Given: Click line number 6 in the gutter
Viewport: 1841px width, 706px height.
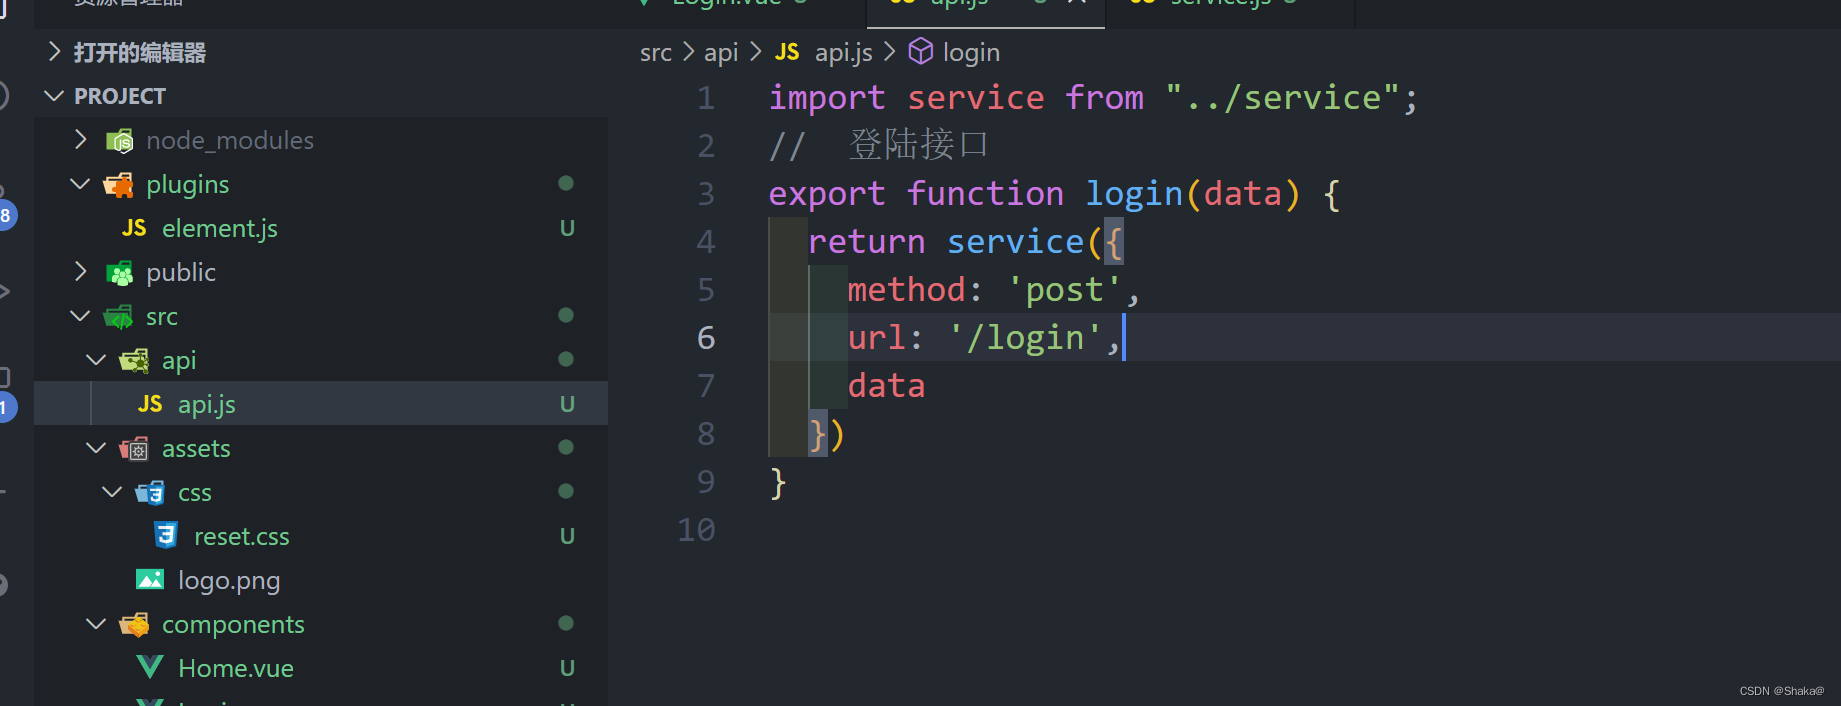Looking at the screenshot, I should pos(706,338).
